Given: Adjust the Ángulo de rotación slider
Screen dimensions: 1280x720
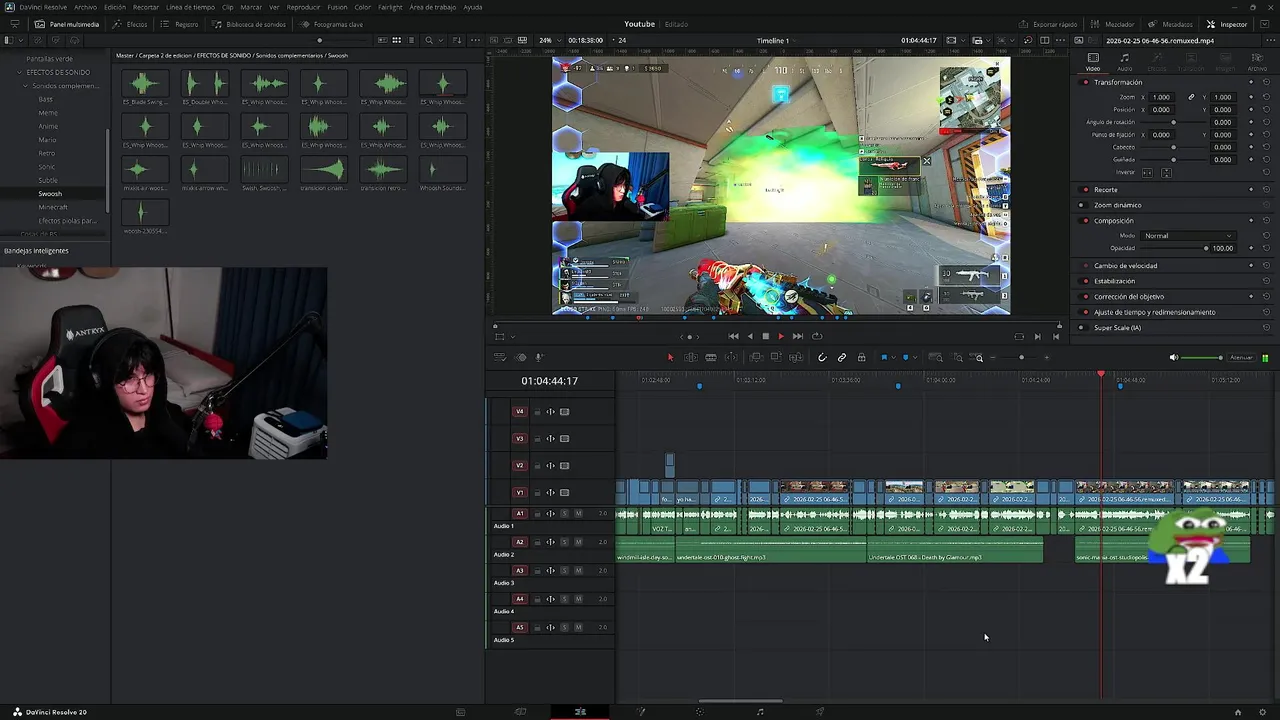Looking at the screenshot, I should 1174,122.
